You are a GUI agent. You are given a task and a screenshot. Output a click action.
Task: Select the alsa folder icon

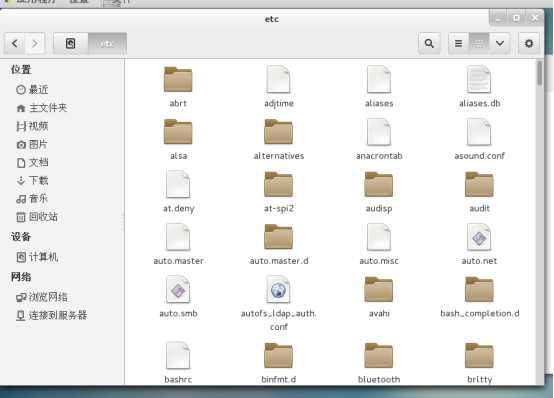[178, 131]
